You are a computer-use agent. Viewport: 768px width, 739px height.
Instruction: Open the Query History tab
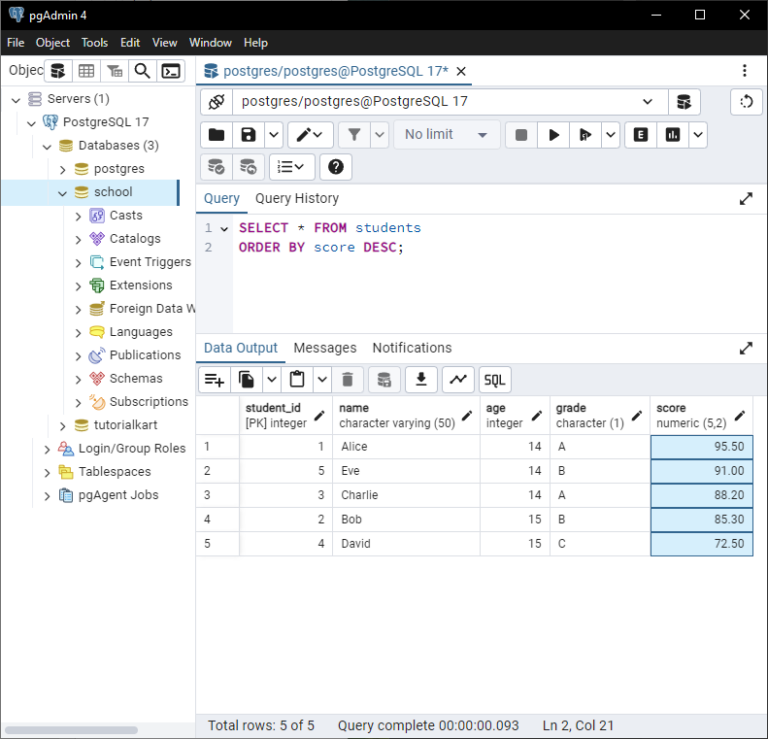pyautogui.click(x=297, y=198)
